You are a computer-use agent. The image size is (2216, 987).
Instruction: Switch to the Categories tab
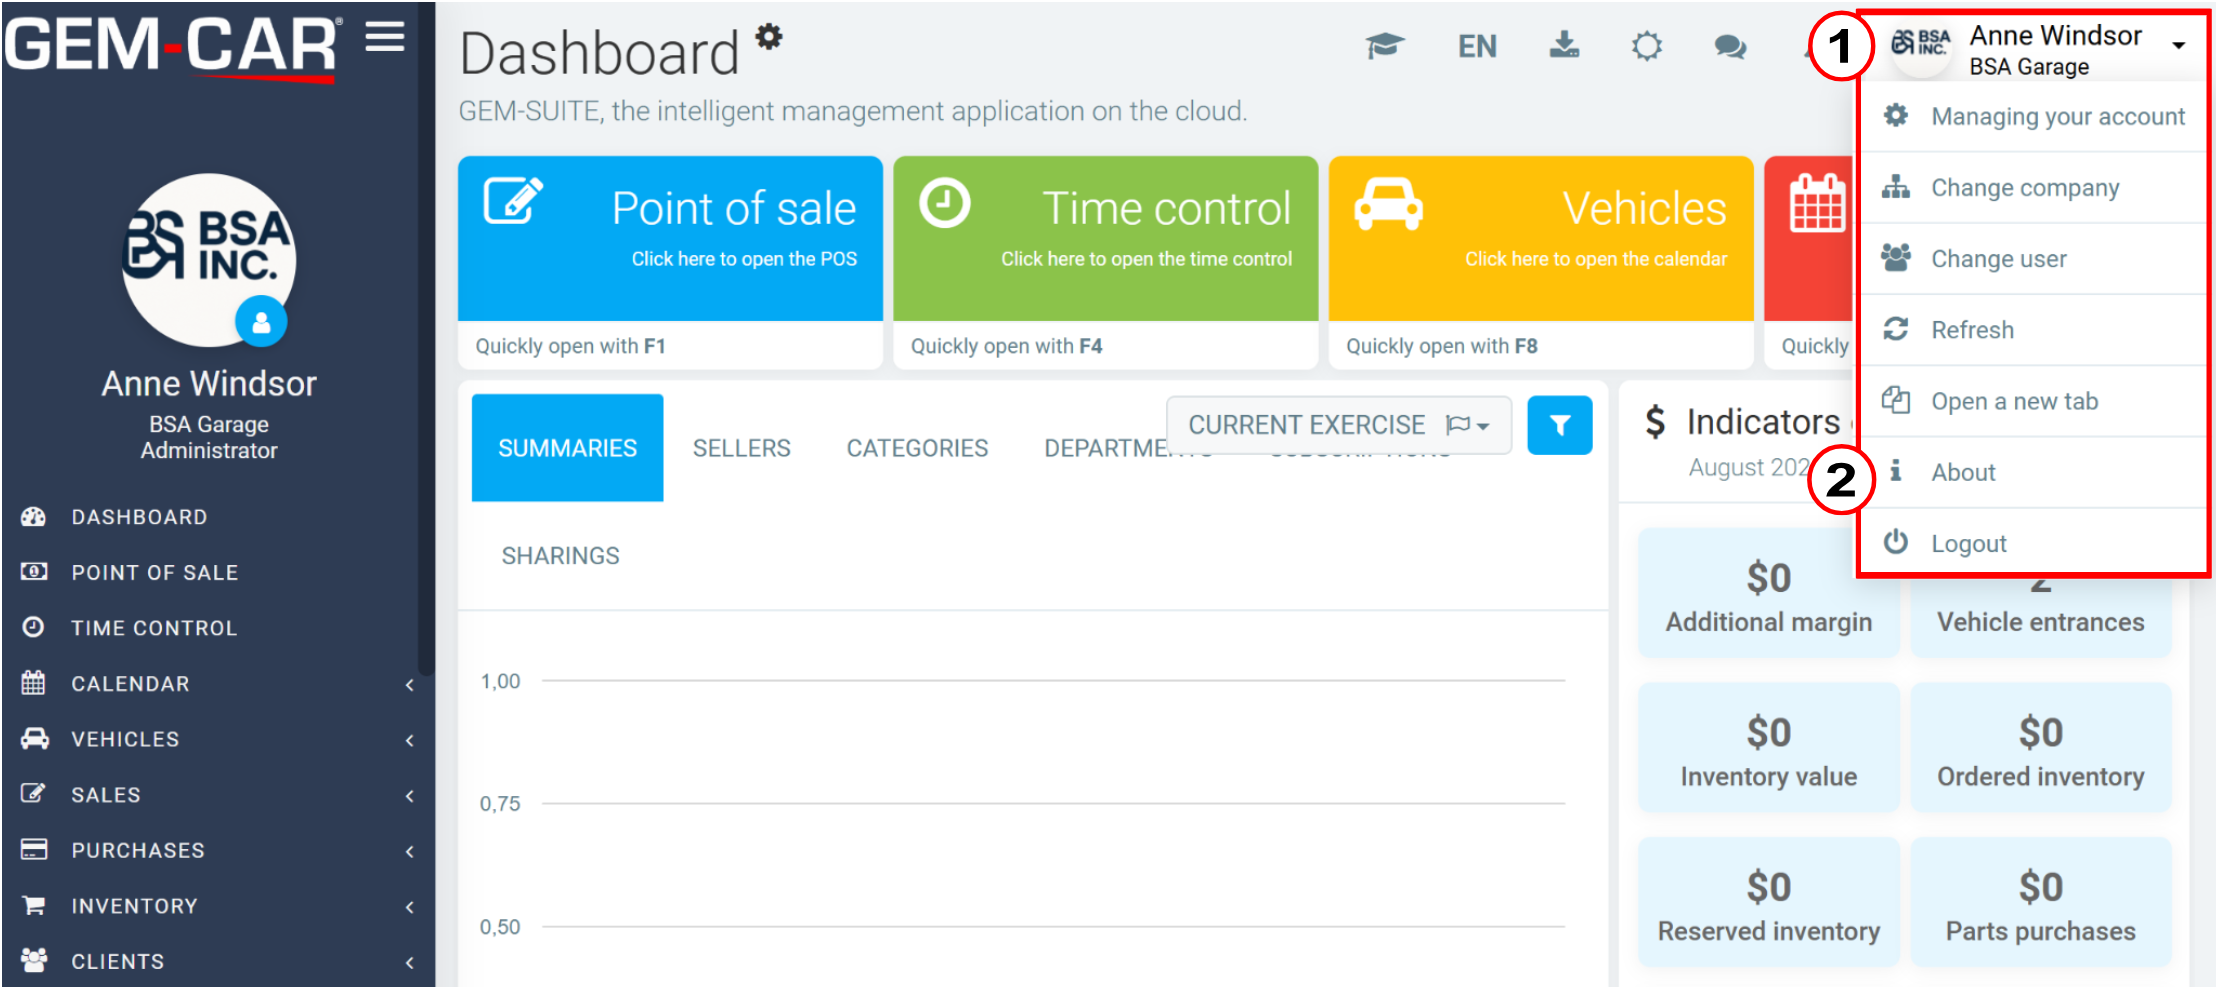click(x=917, y=448)
